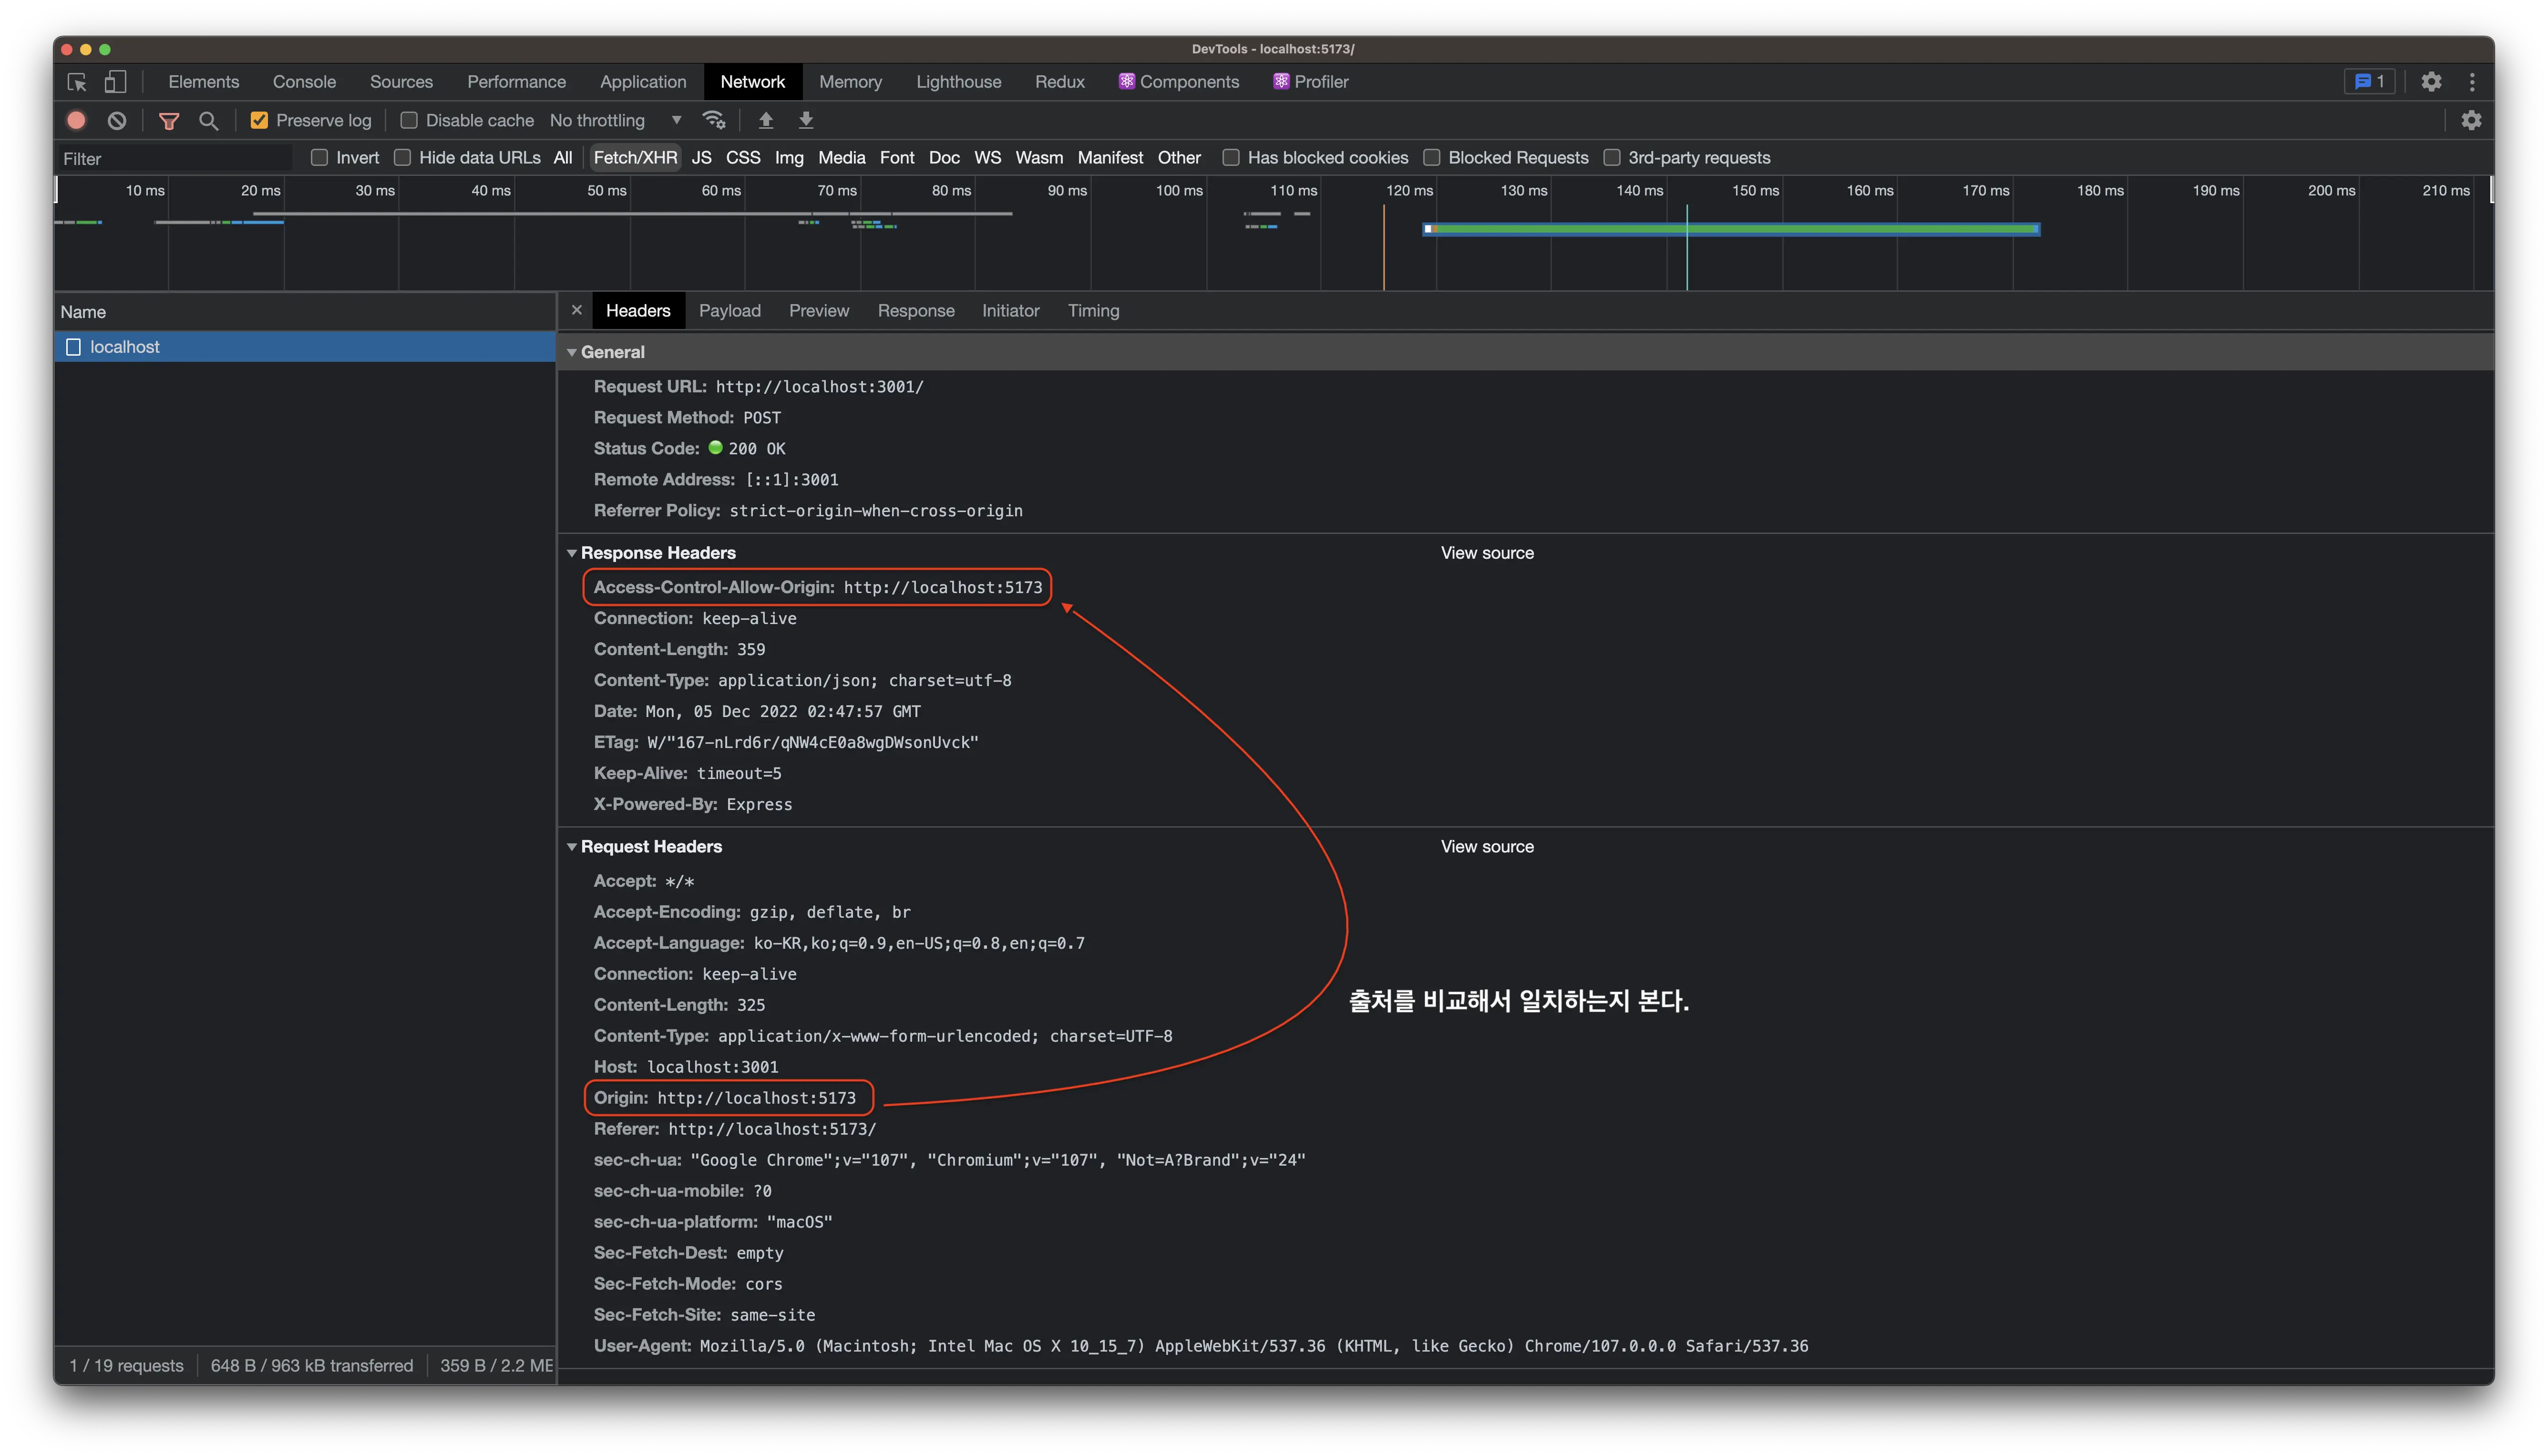2548x1456 pixels.
Task: Open the Payload tab
Action: tap(729, 311)
